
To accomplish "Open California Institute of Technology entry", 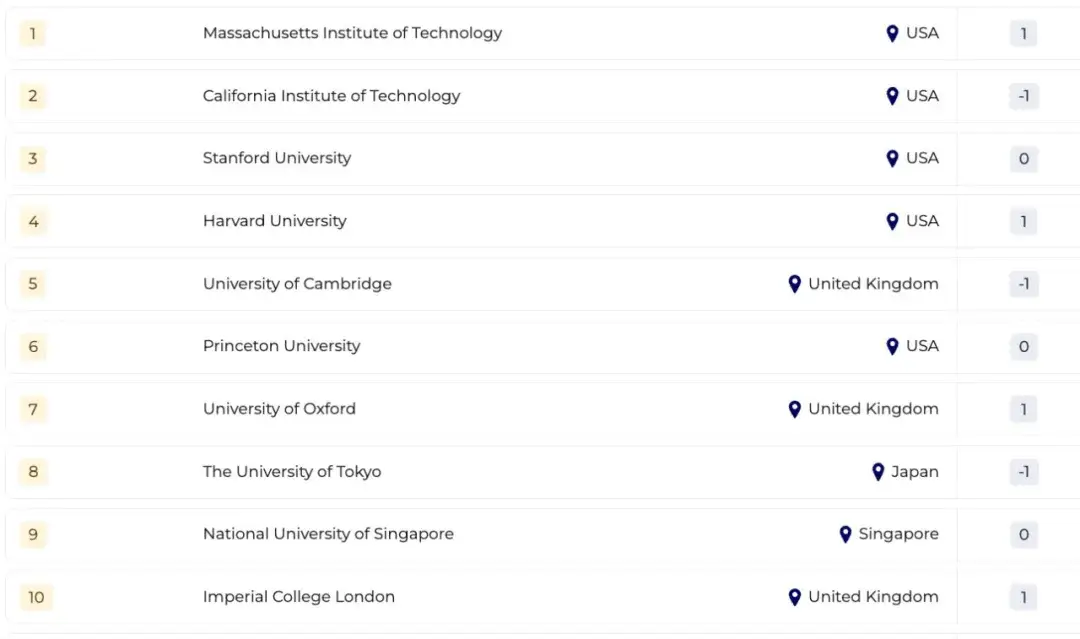I will pos(331,96).
